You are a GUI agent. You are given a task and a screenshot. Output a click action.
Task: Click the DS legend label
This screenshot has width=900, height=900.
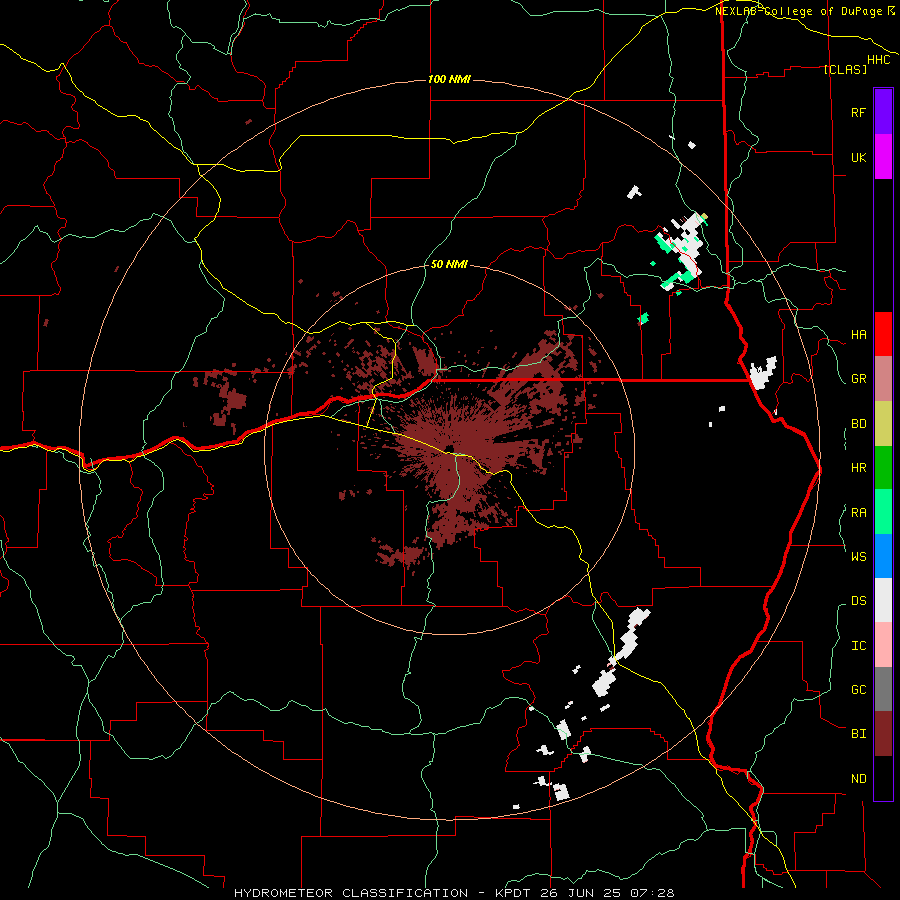pos(858,601)
